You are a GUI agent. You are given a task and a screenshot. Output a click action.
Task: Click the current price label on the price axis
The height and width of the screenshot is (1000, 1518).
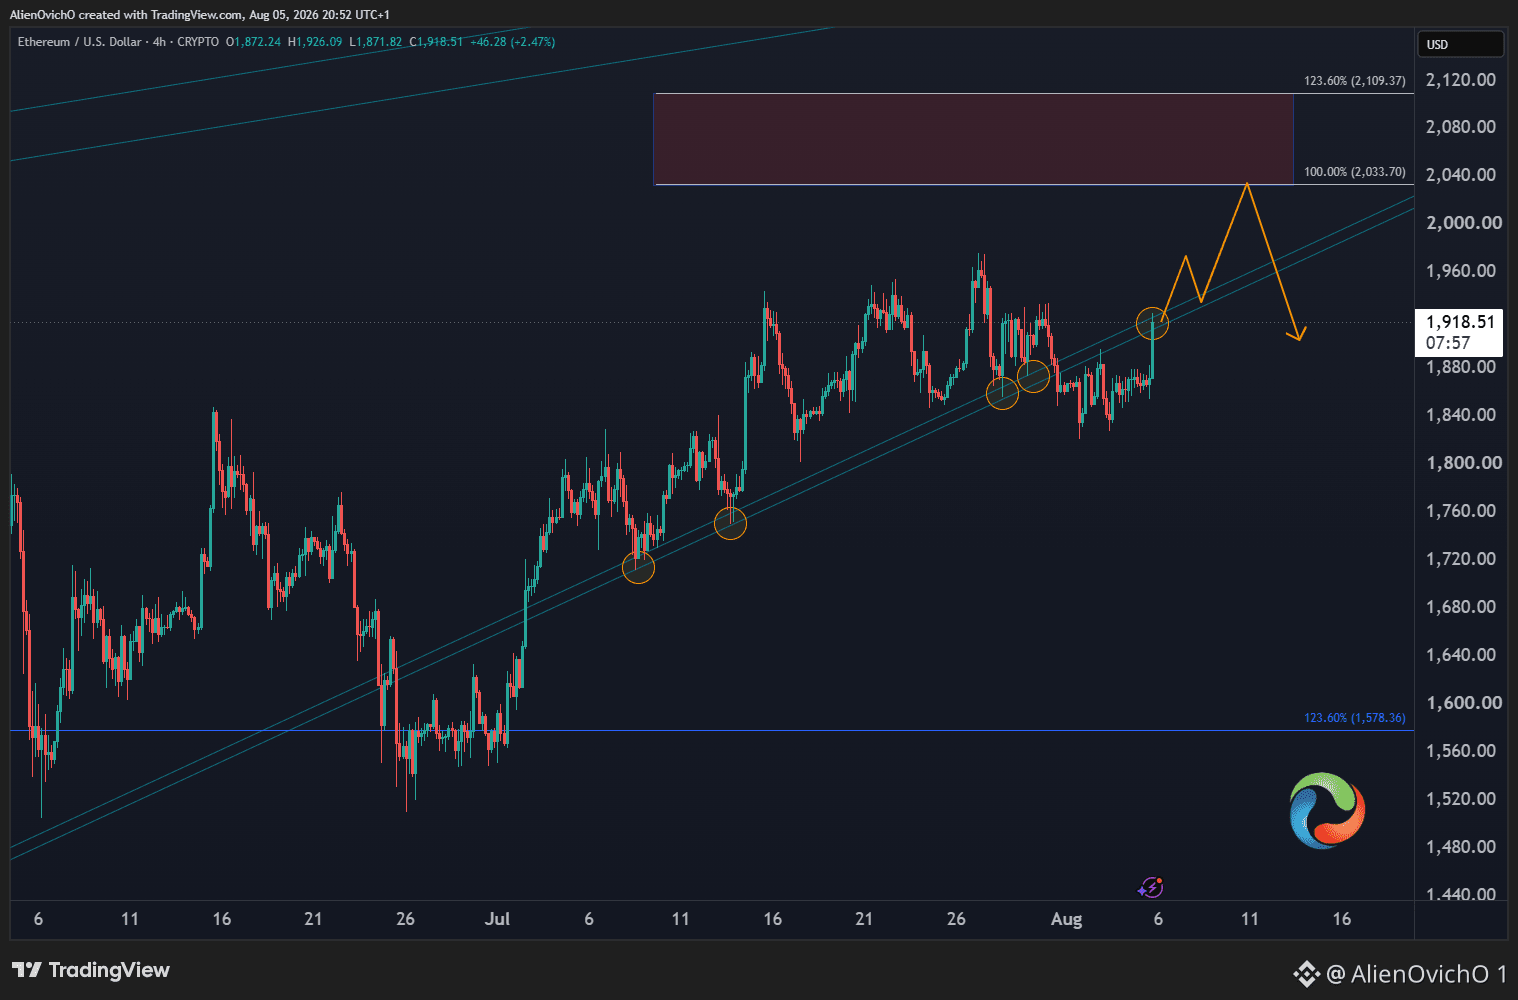pyautogui.click(x=1460, y=322)
